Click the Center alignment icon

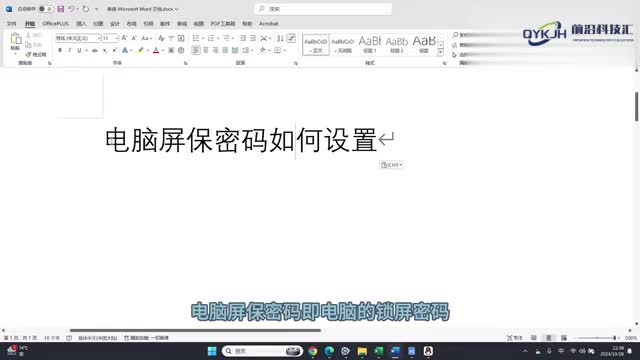pyautogui.click(x=206, y=50)
